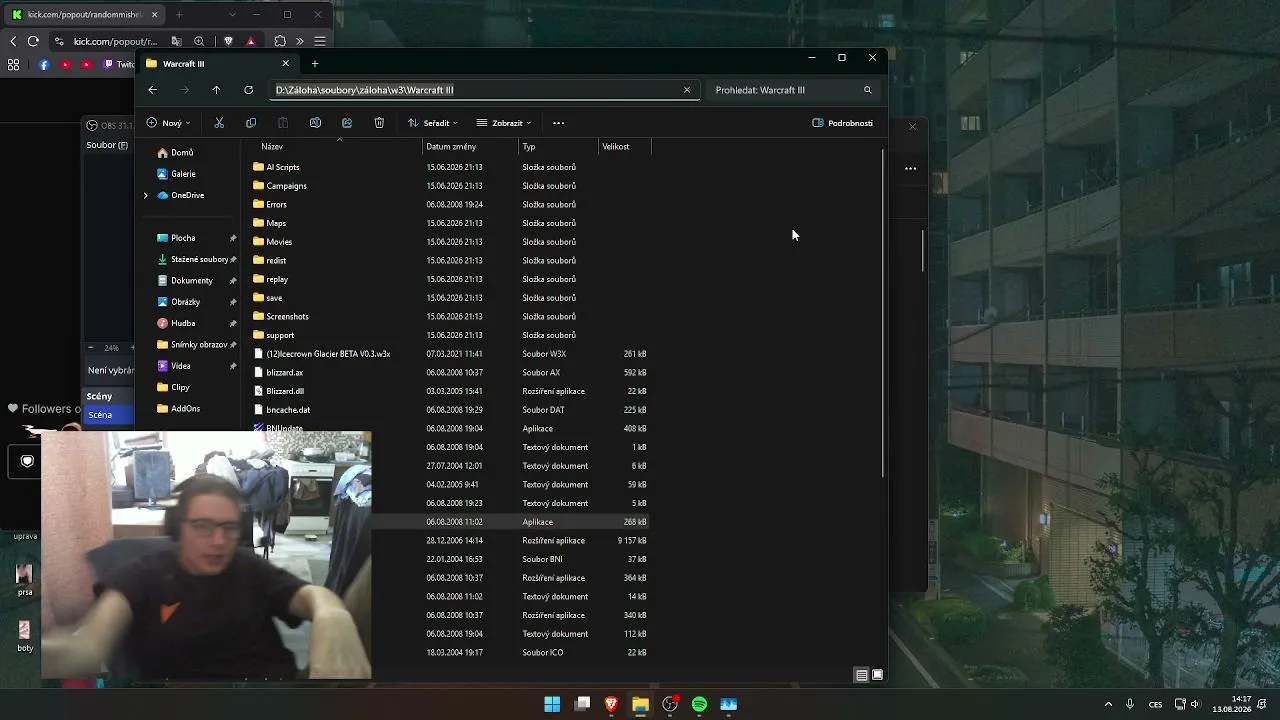1280x720 pixels.
Task: Select the Blizzard.dll file
Action: pos(278,391)
